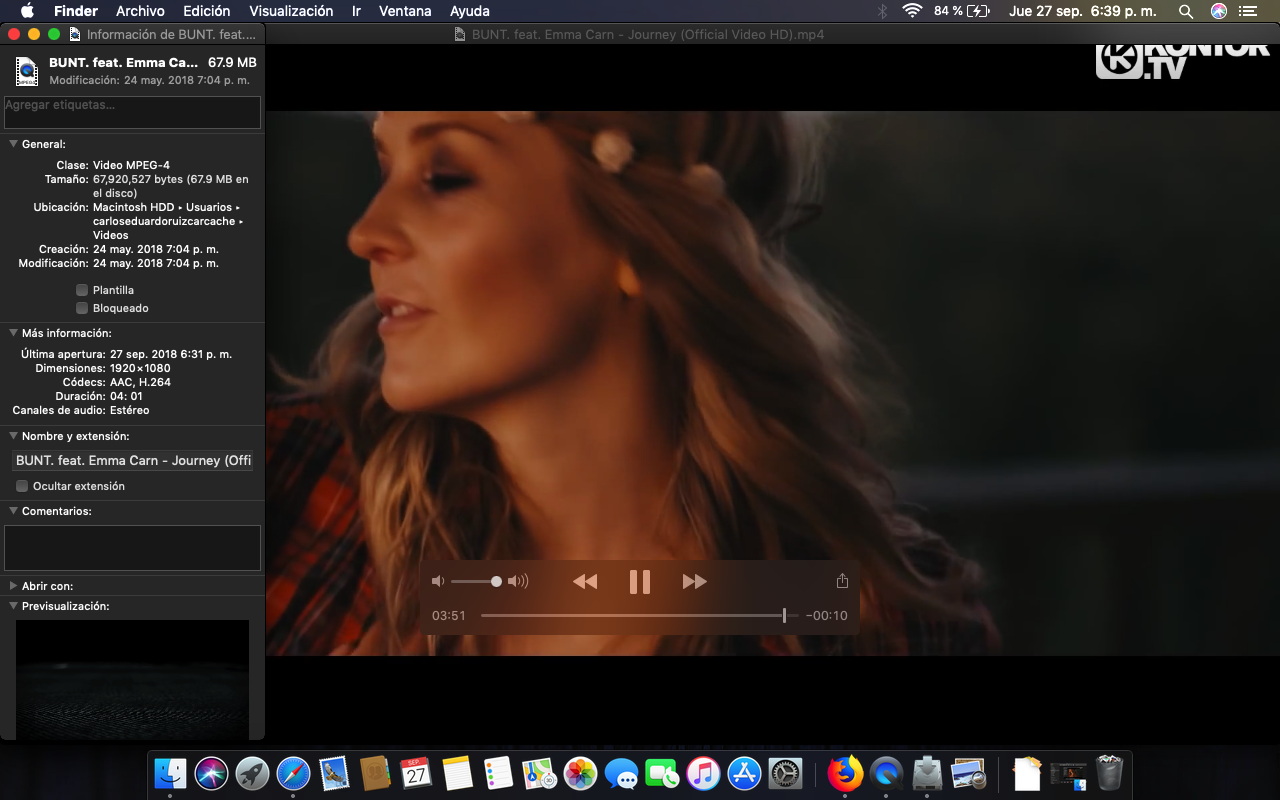This screenshot has height=800, width=1280.
Task: Click the playback progress bar playhead
Action: click(x=784, y=615)
